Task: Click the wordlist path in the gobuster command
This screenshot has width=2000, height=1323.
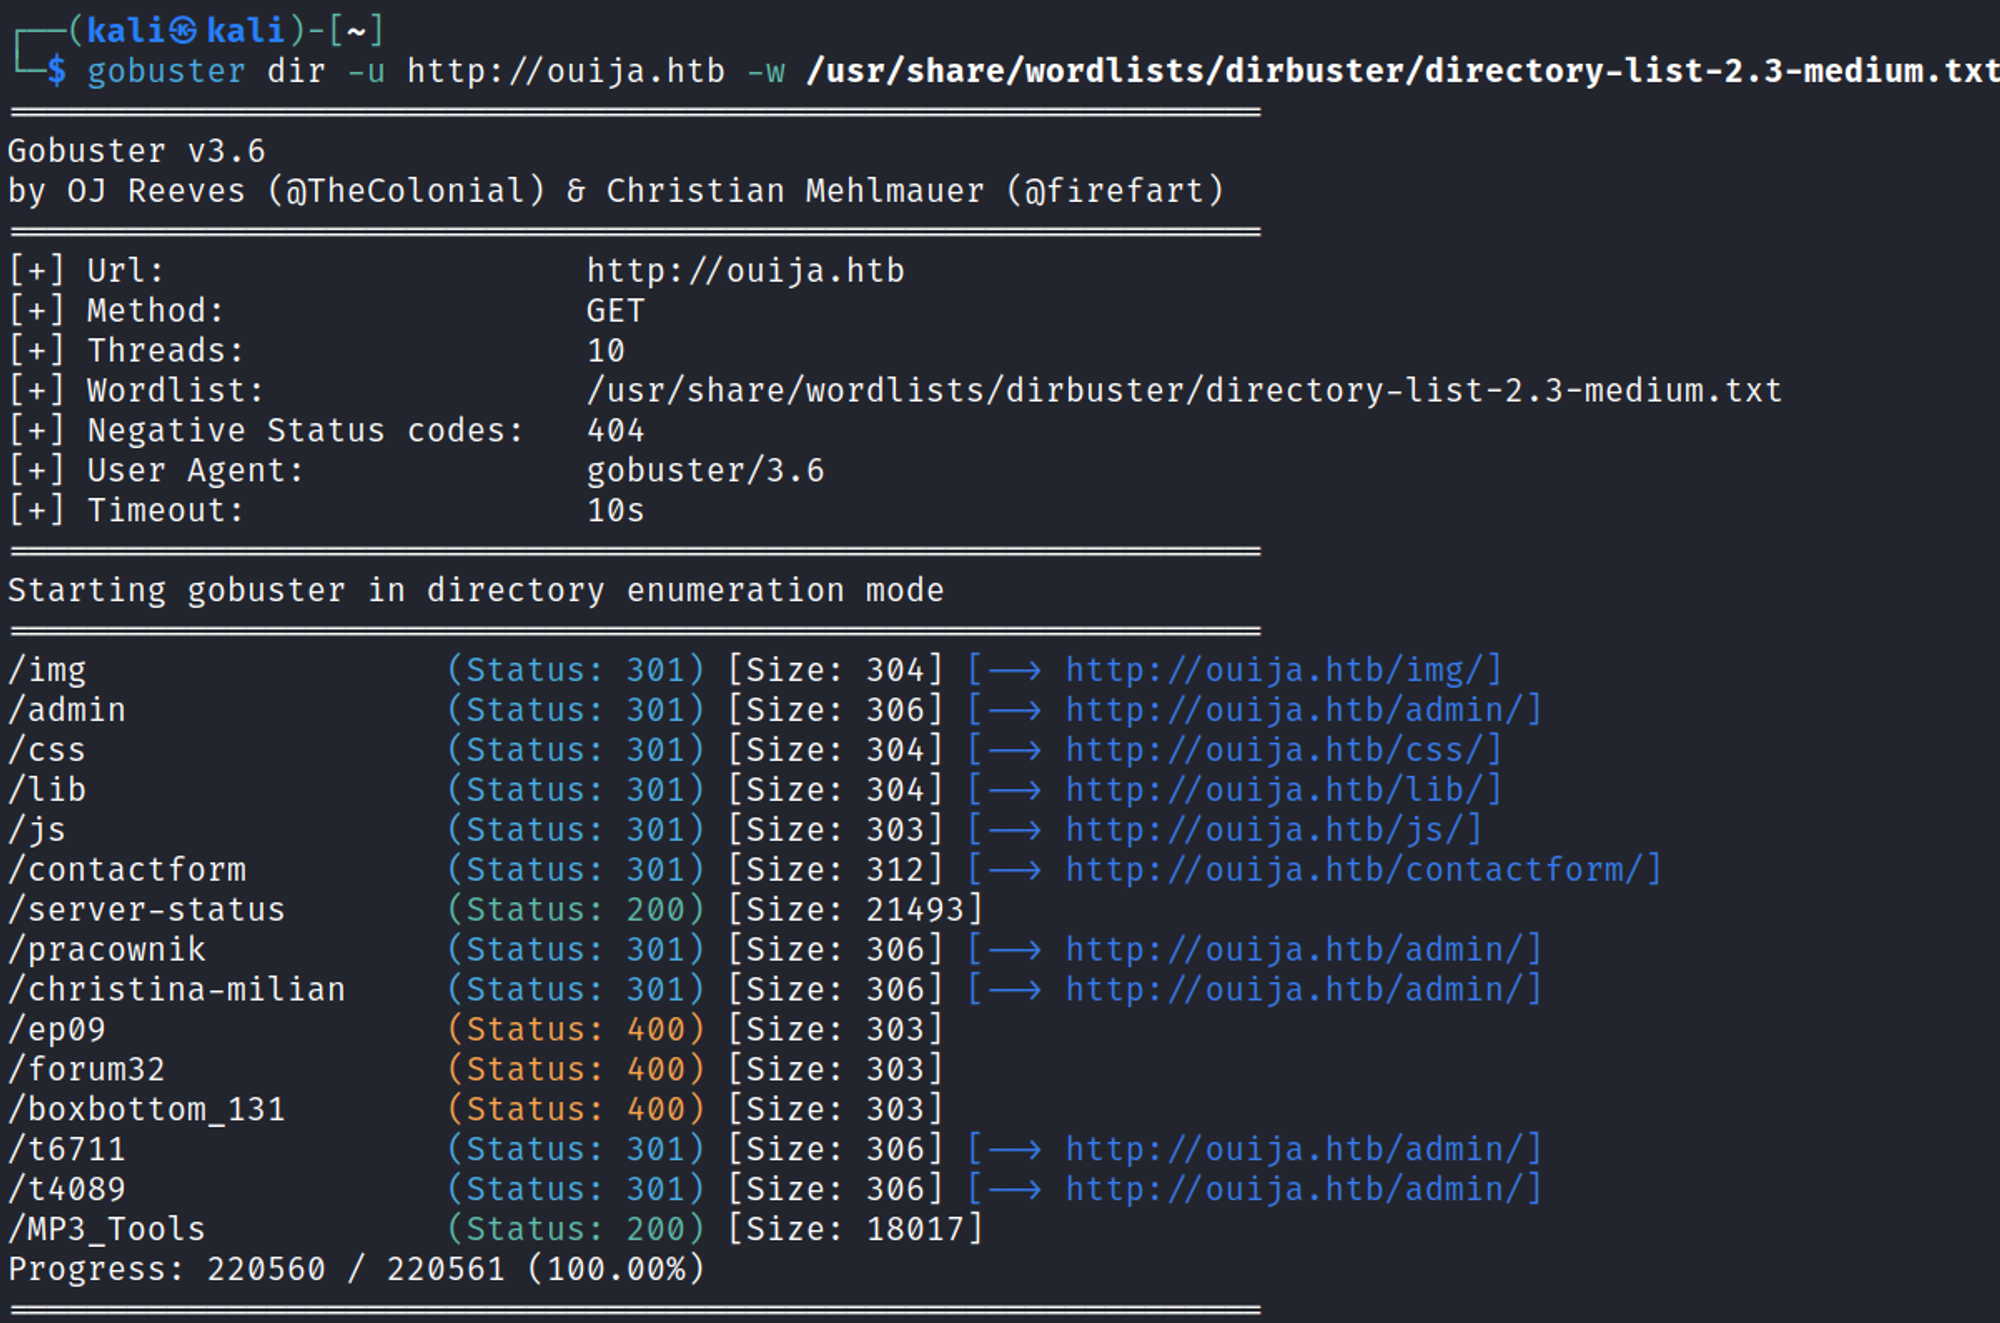Action: (1400, 71)
